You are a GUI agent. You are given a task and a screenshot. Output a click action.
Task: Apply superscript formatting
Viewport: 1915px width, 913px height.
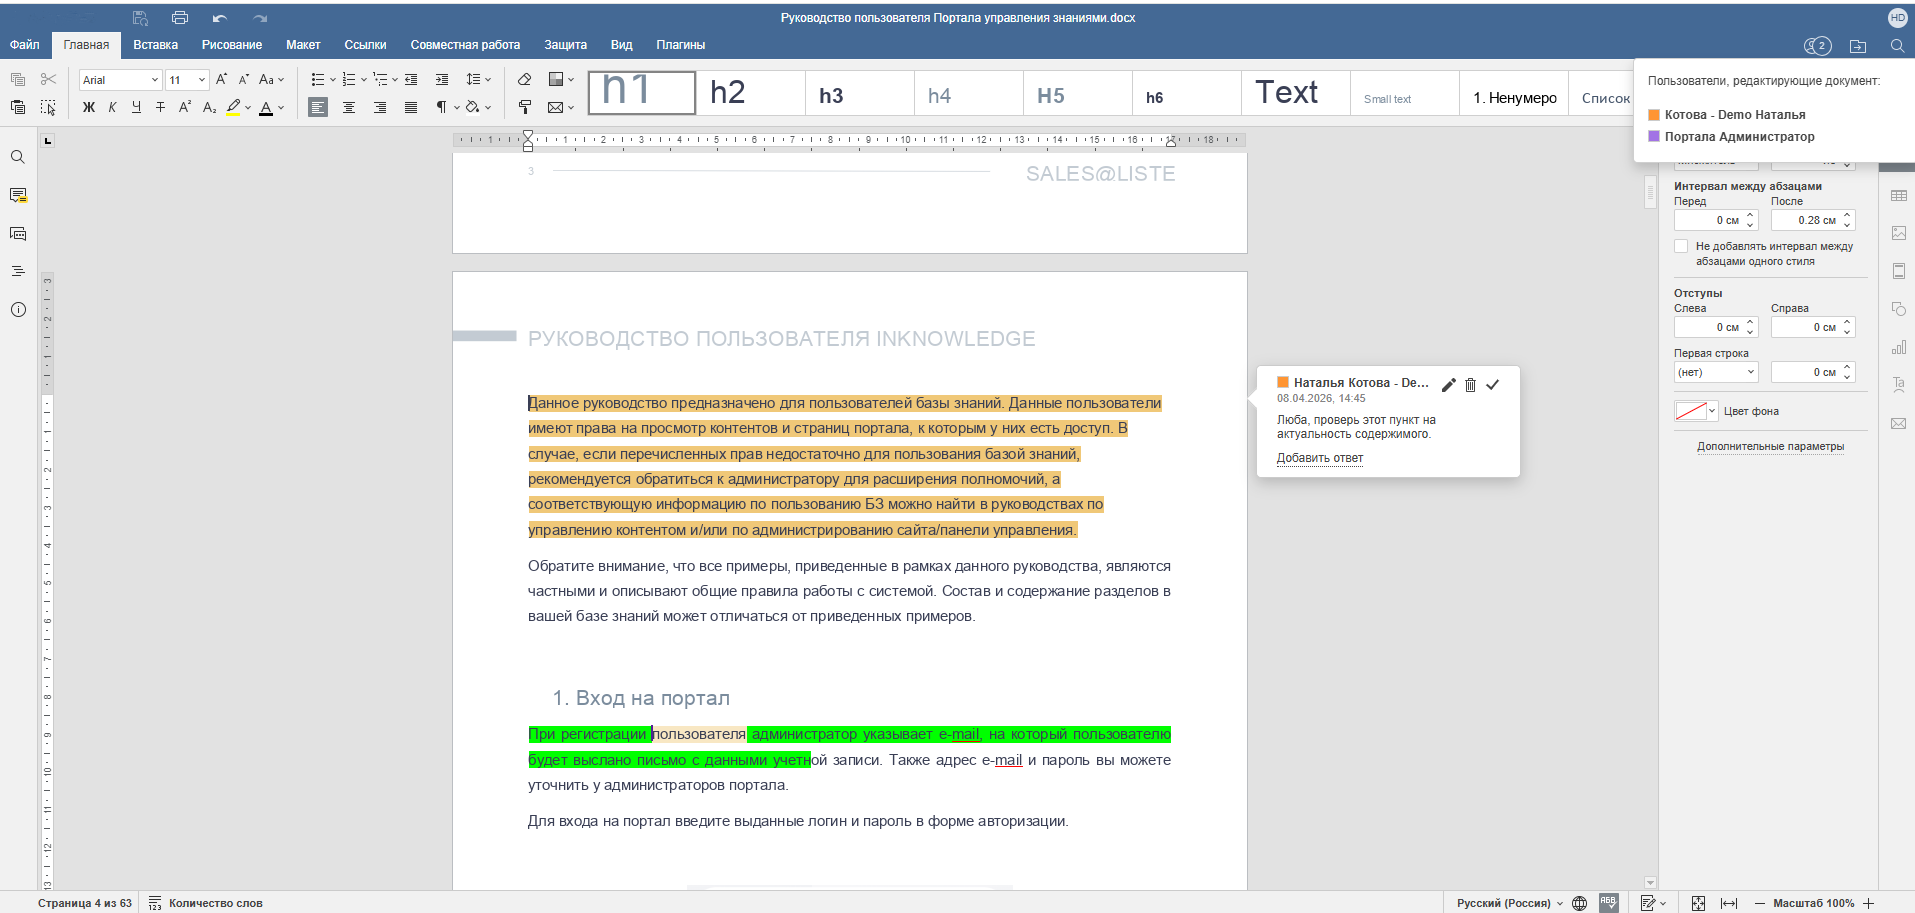(x=185, y=107)
